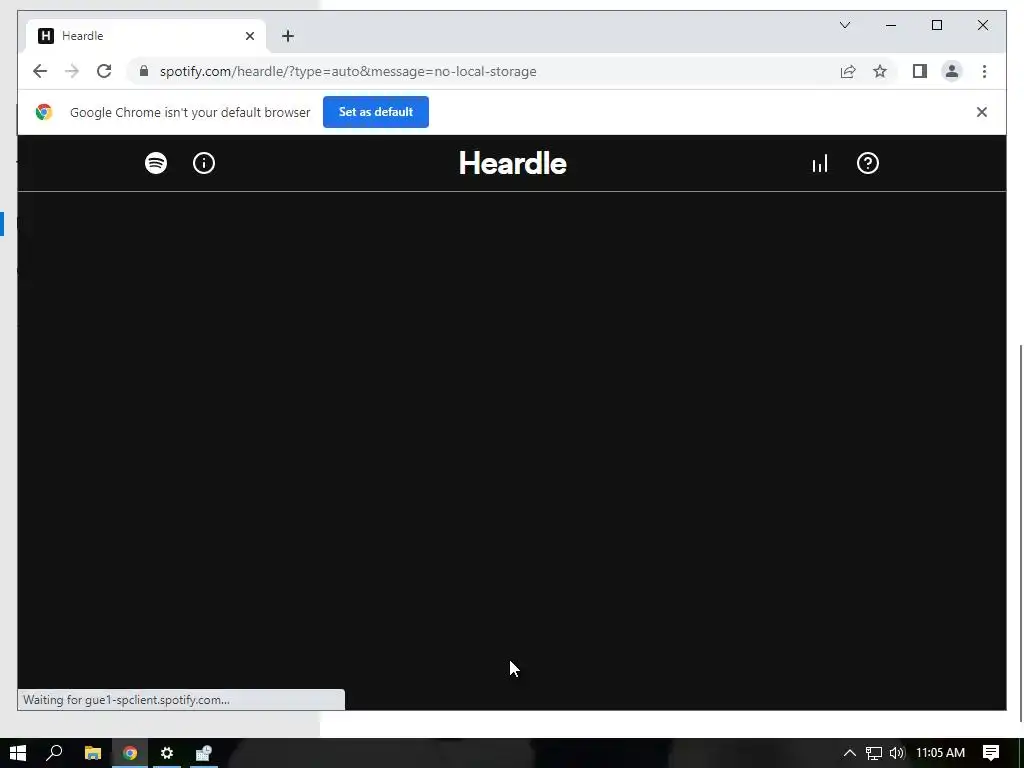
Task: Open Settings gear in the taskbar
Action: 167,753
